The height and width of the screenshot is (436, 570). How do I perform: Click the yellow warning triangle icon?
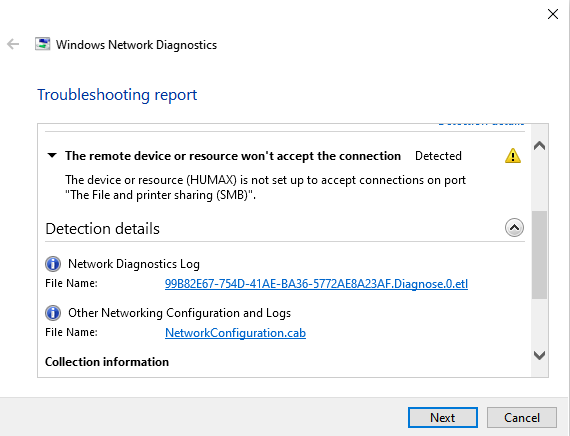pos(513,156)
